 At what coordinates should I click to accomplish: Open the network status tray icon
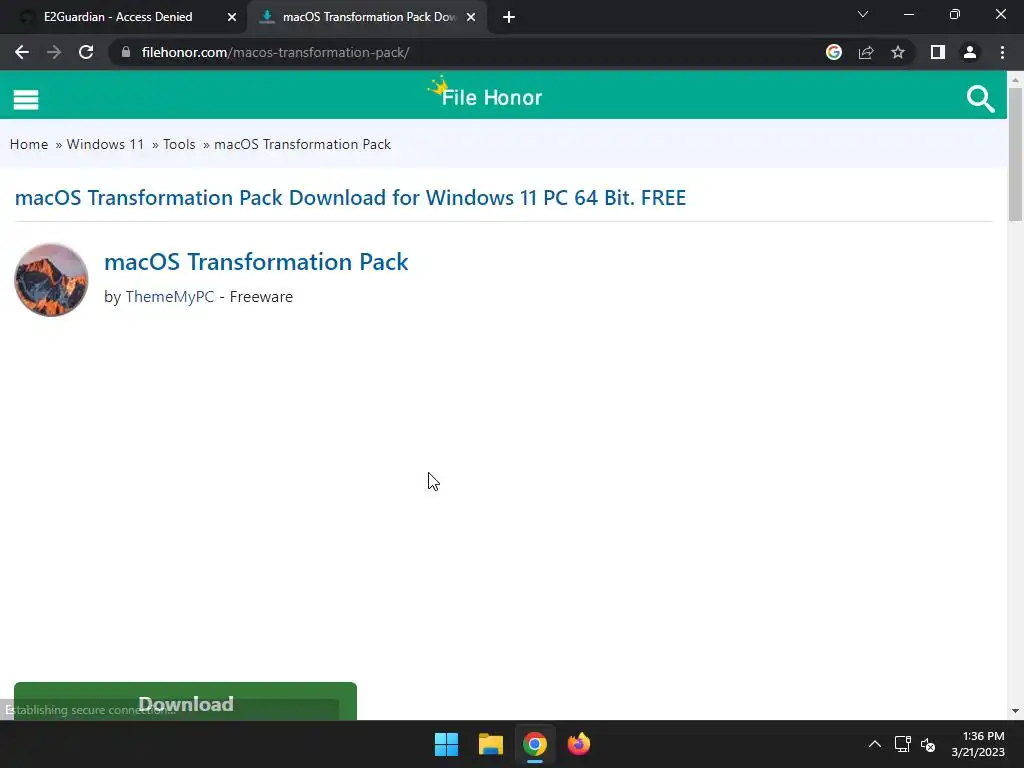[903, 744]
